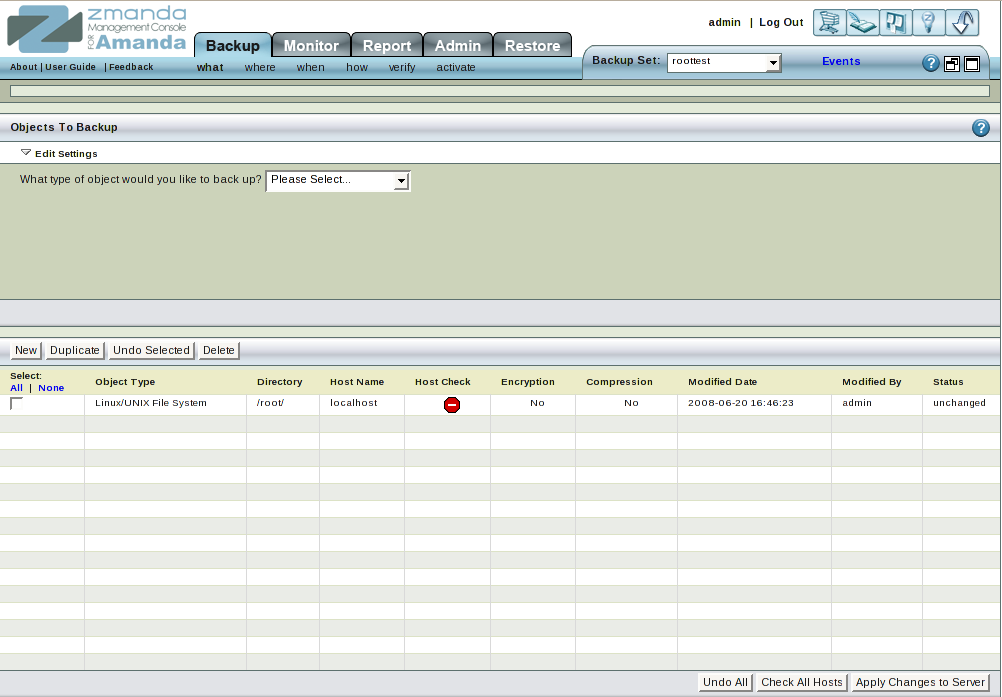1002x697 pixels.
Task: Click the Linux/UNIX File System cell
Action: pyautogui.click(x=151, y=403)
